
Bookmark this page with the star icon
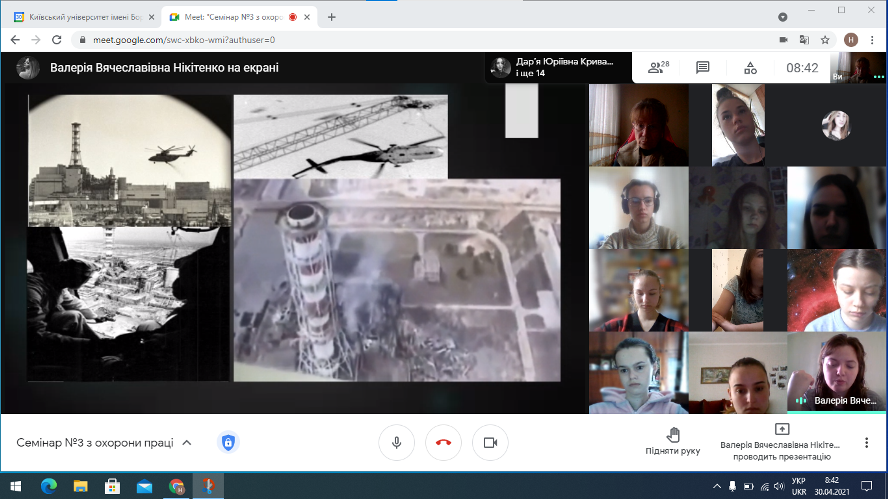(825, 40)
